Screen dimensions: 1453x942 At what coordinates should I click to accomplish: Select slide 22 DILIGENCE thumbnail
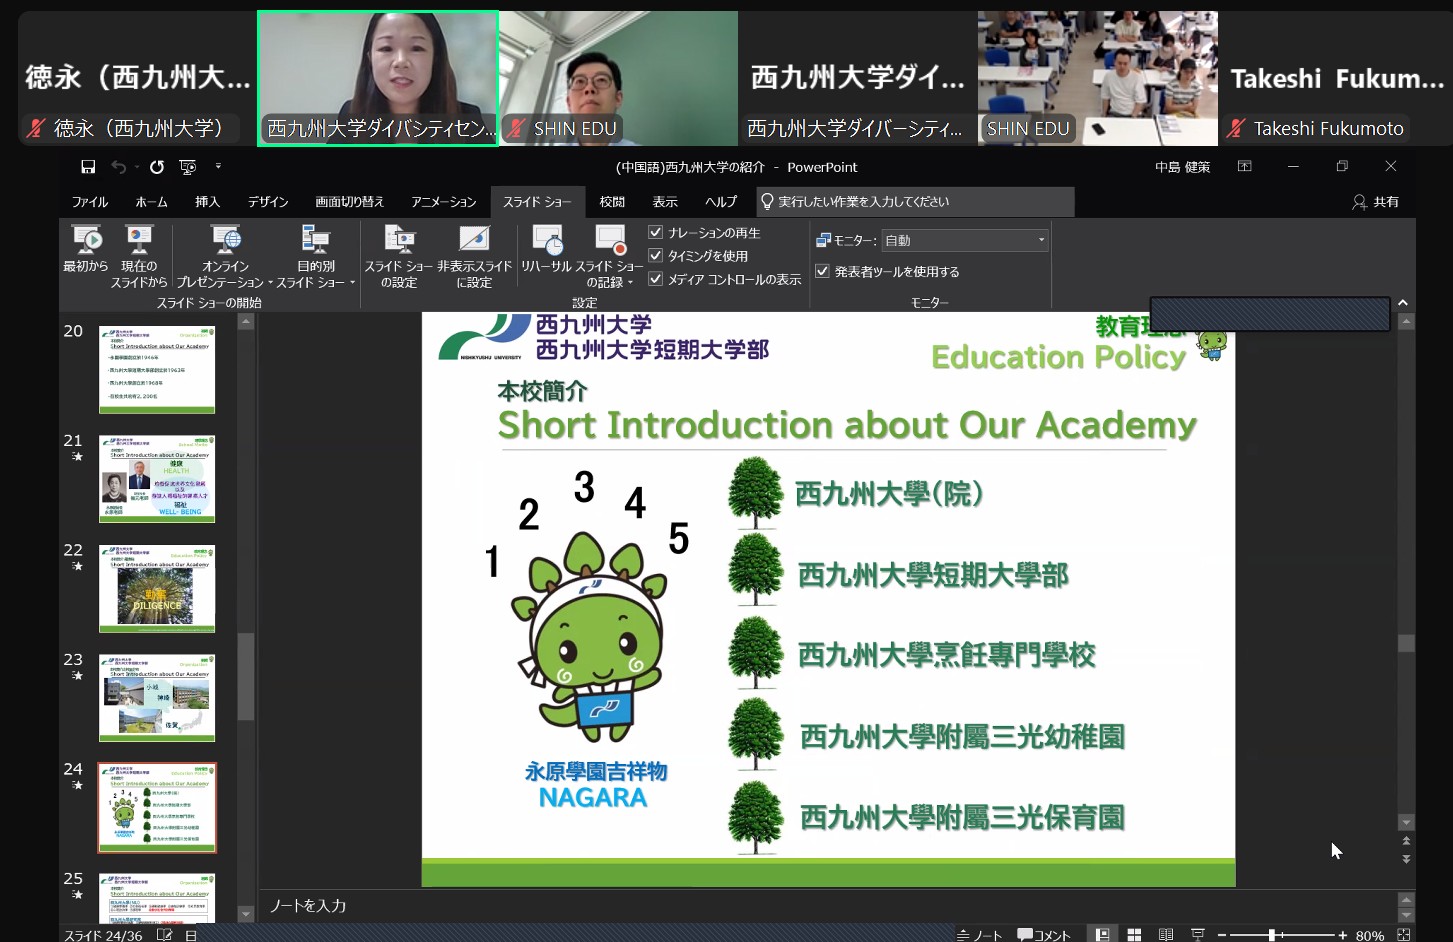(157, 588)
